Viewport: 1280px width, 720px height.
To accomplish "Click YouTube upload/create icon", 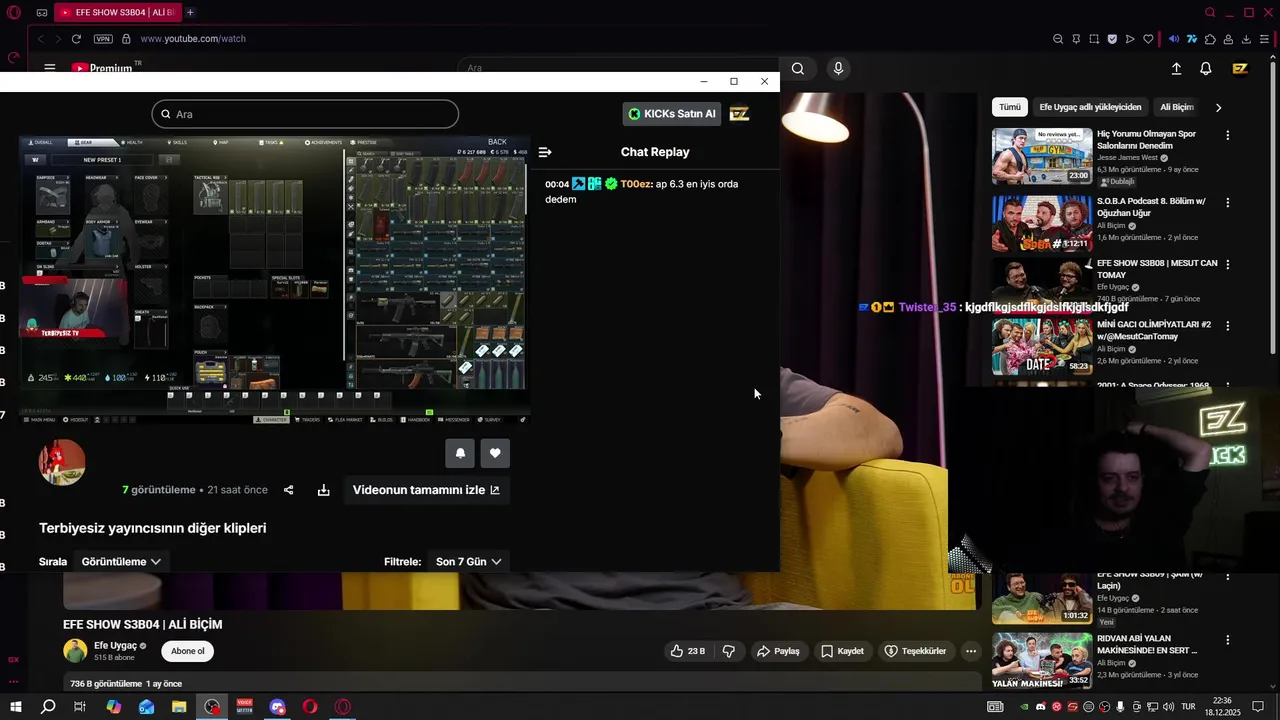I will (1176, 68).
